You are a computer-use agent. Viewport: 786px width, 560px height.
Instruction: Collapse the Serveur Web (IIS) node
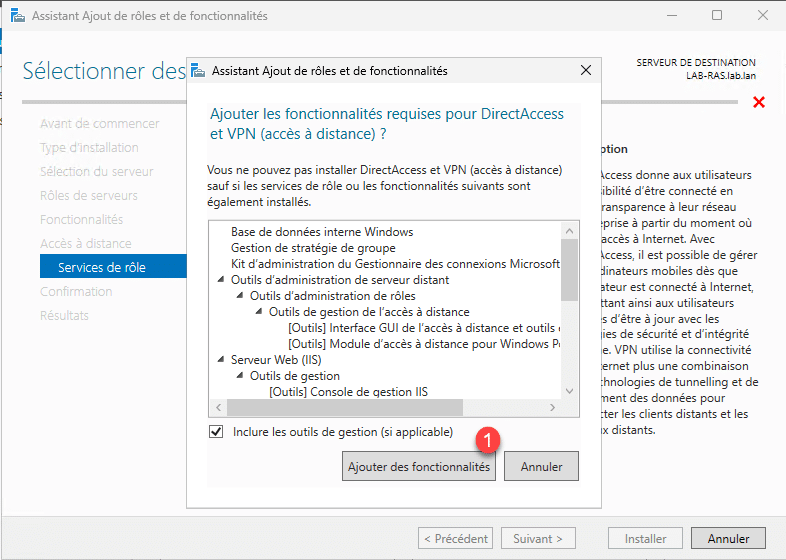(x=221, y=358)
